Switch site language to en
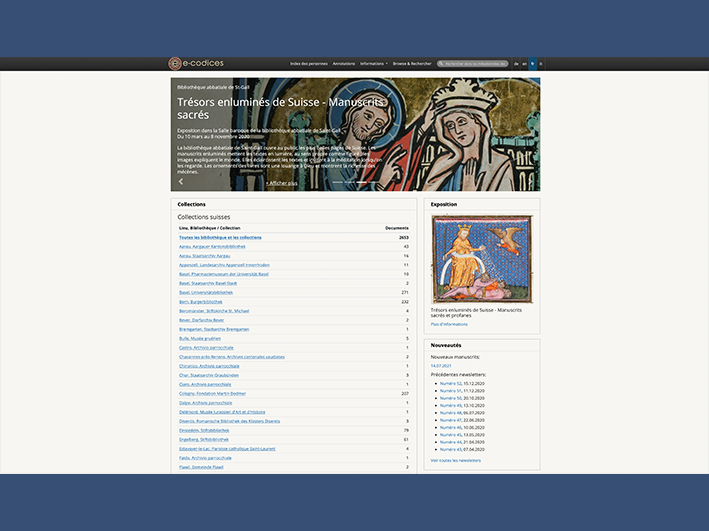 [525, 64]
